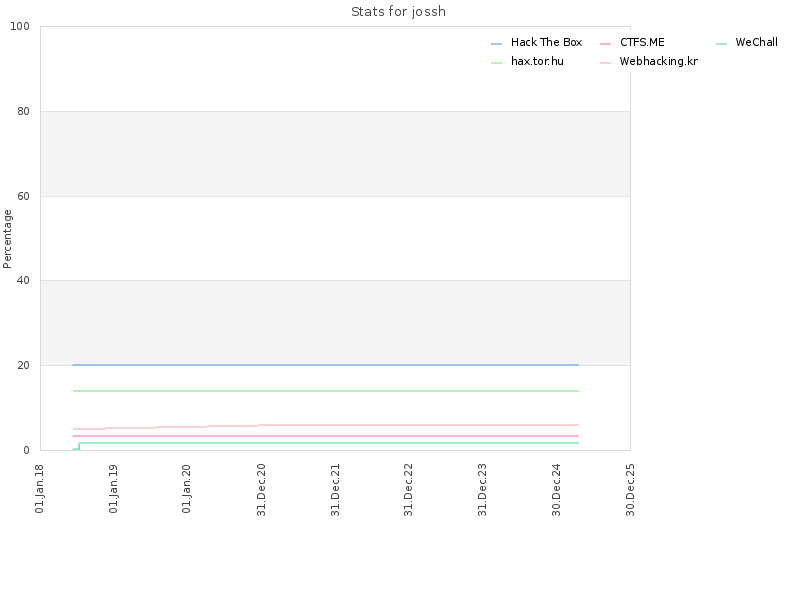The height and width of the screenshot is (600, 800).
Task: Select the Hack The Box legend label
Action: pyautogui.click(x=546, y=42)
